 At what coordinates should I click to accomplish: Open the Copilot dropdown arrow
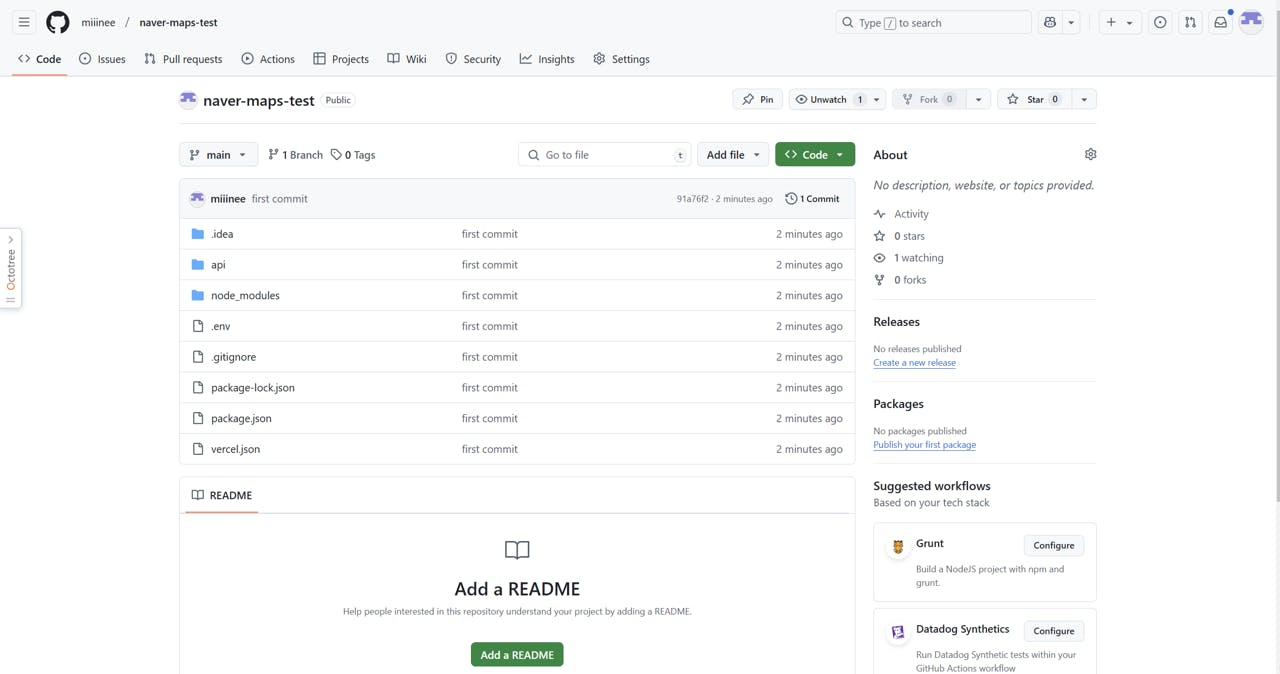point(1071,22)
